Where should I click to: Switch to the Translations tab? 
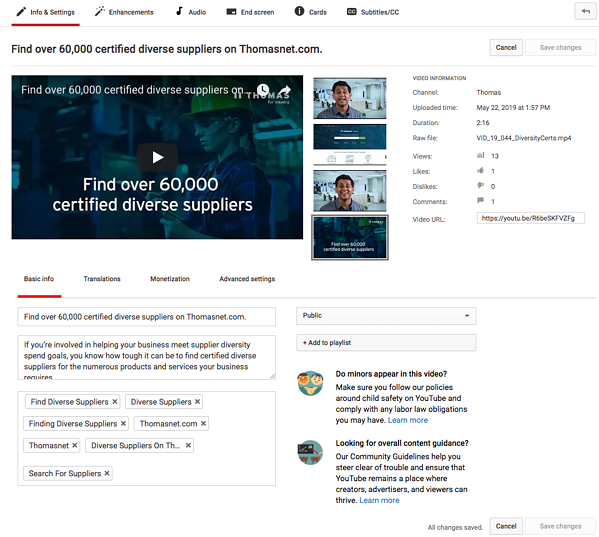pos(102,279)
